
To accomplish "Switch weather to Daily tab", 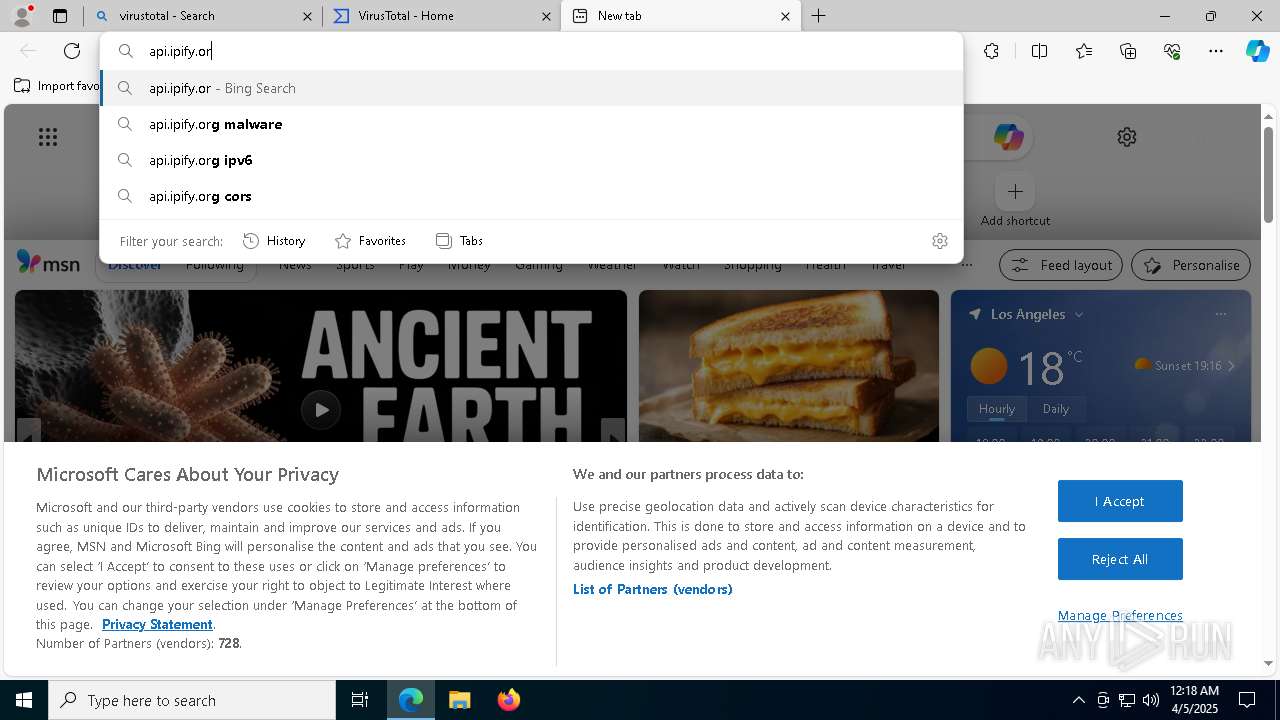I will tap(1055, 409).
